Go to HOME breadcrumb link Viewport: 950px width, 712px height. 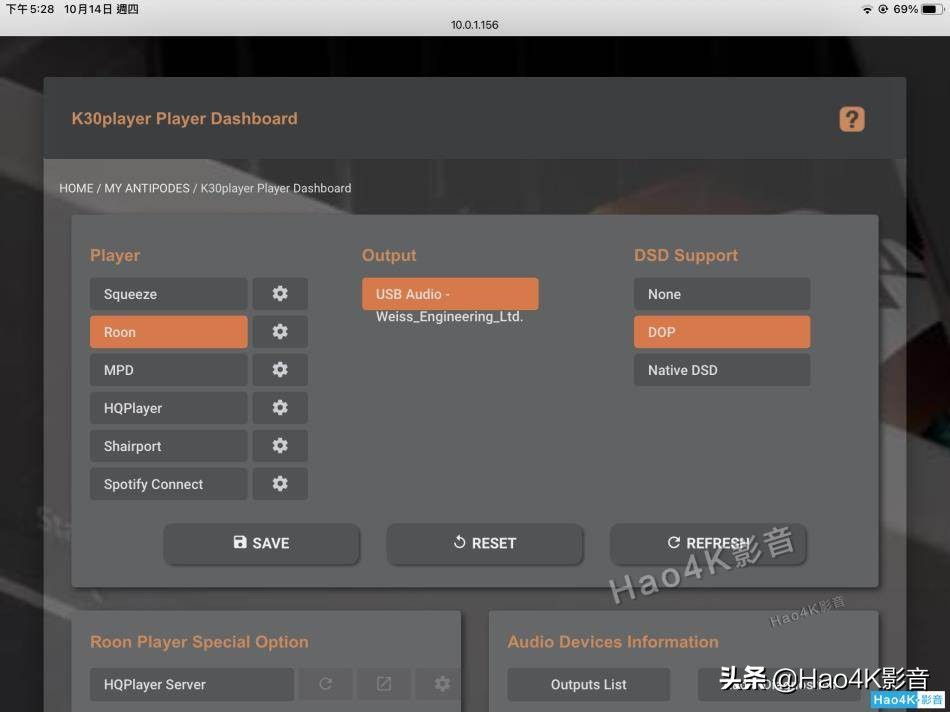click(76, 188)
